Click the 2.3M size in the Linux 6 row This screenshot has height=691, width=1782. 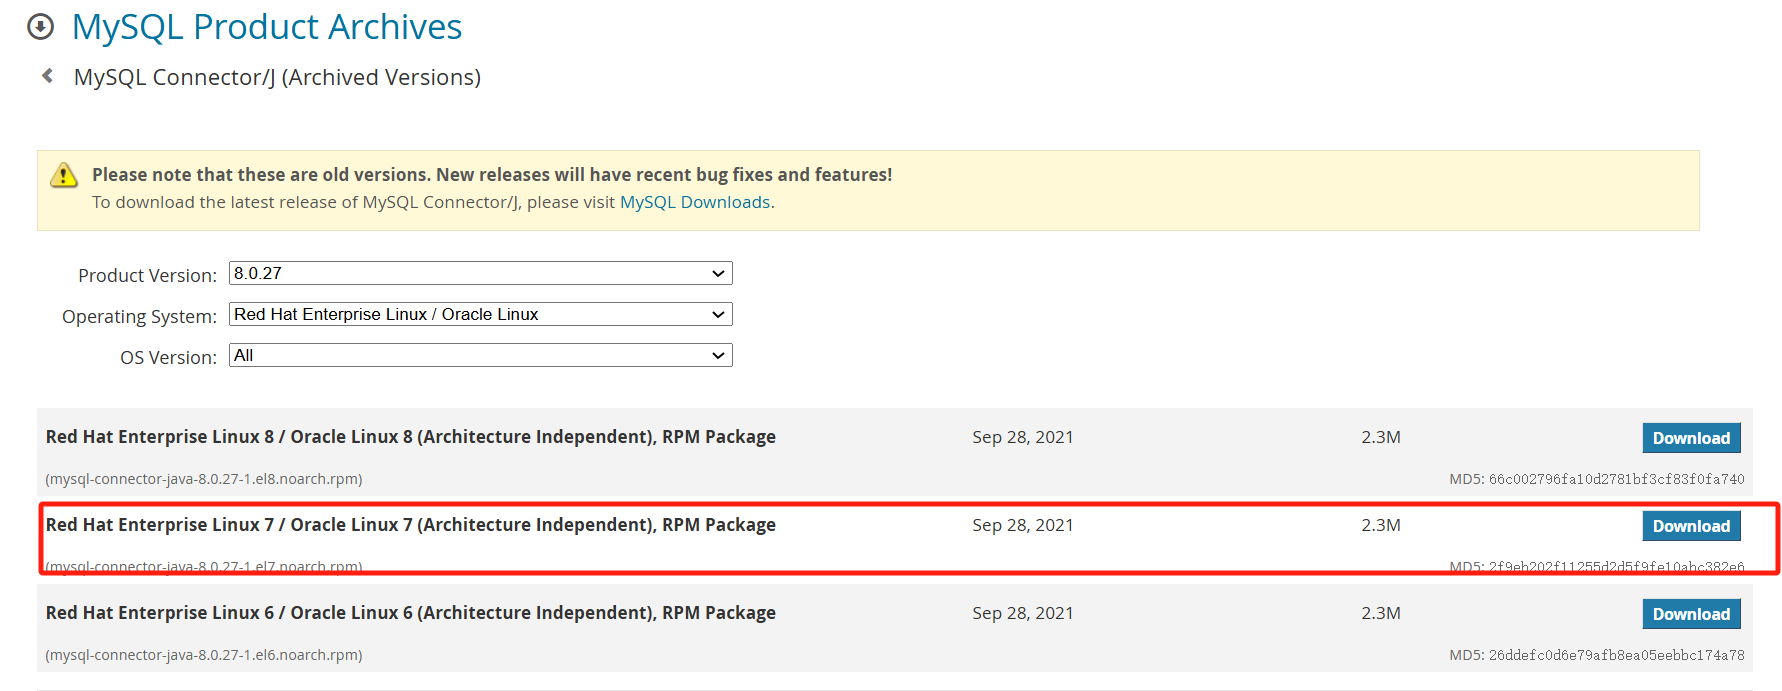[1381, 613]
